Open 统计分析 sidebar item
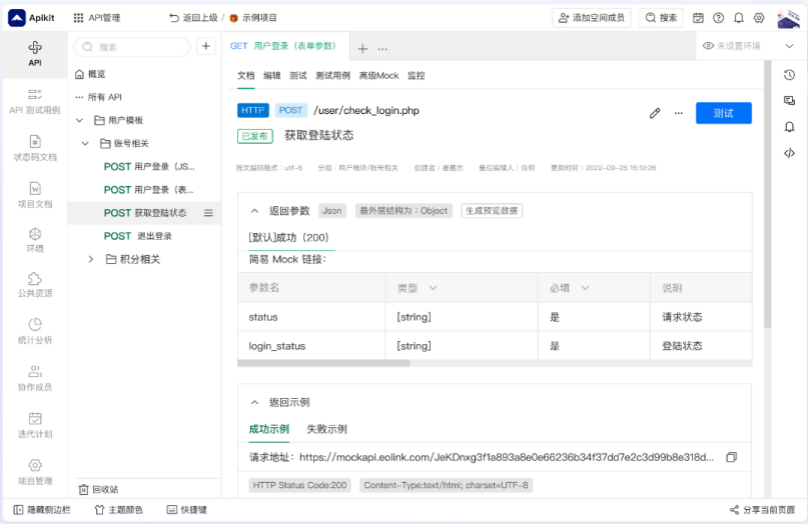The width and height of the screenshot is (810, 526). pos(35,331)
